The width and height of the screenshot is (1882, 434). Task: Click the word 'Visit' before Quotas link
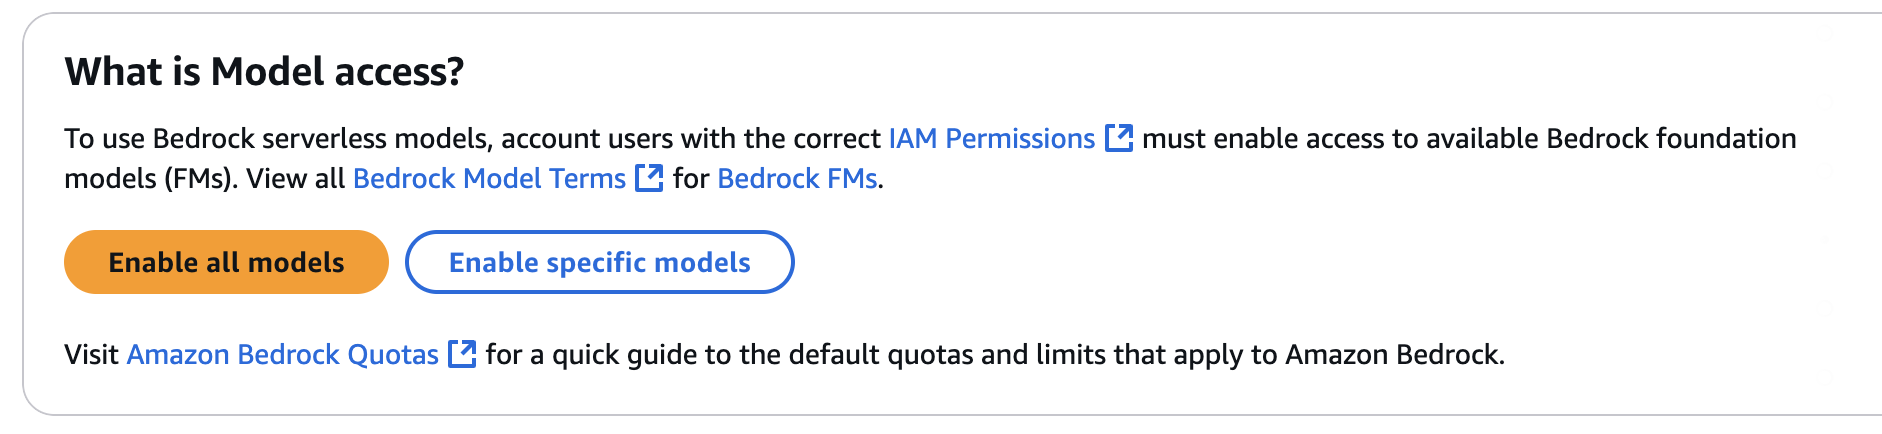[91, 354]
